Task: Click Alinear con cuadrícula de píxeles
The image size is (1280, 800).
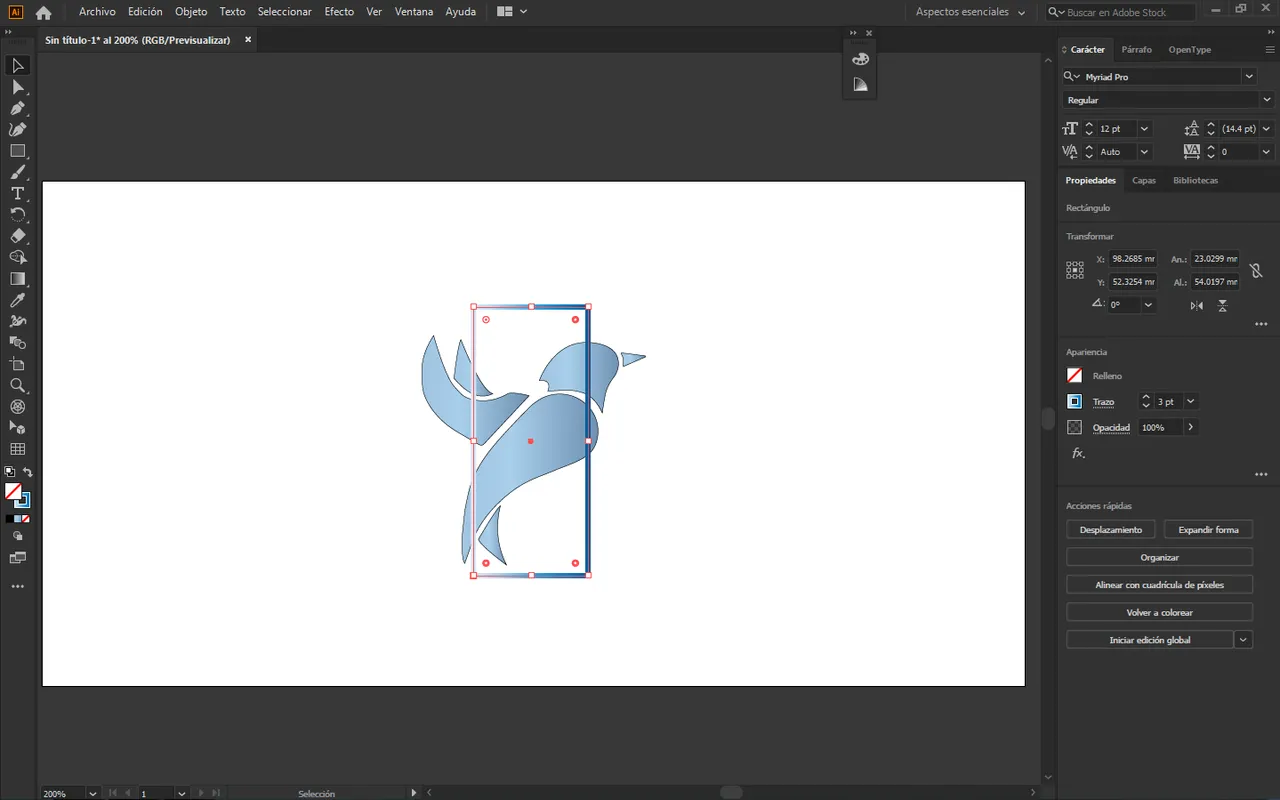Action: click(1160, 585)
